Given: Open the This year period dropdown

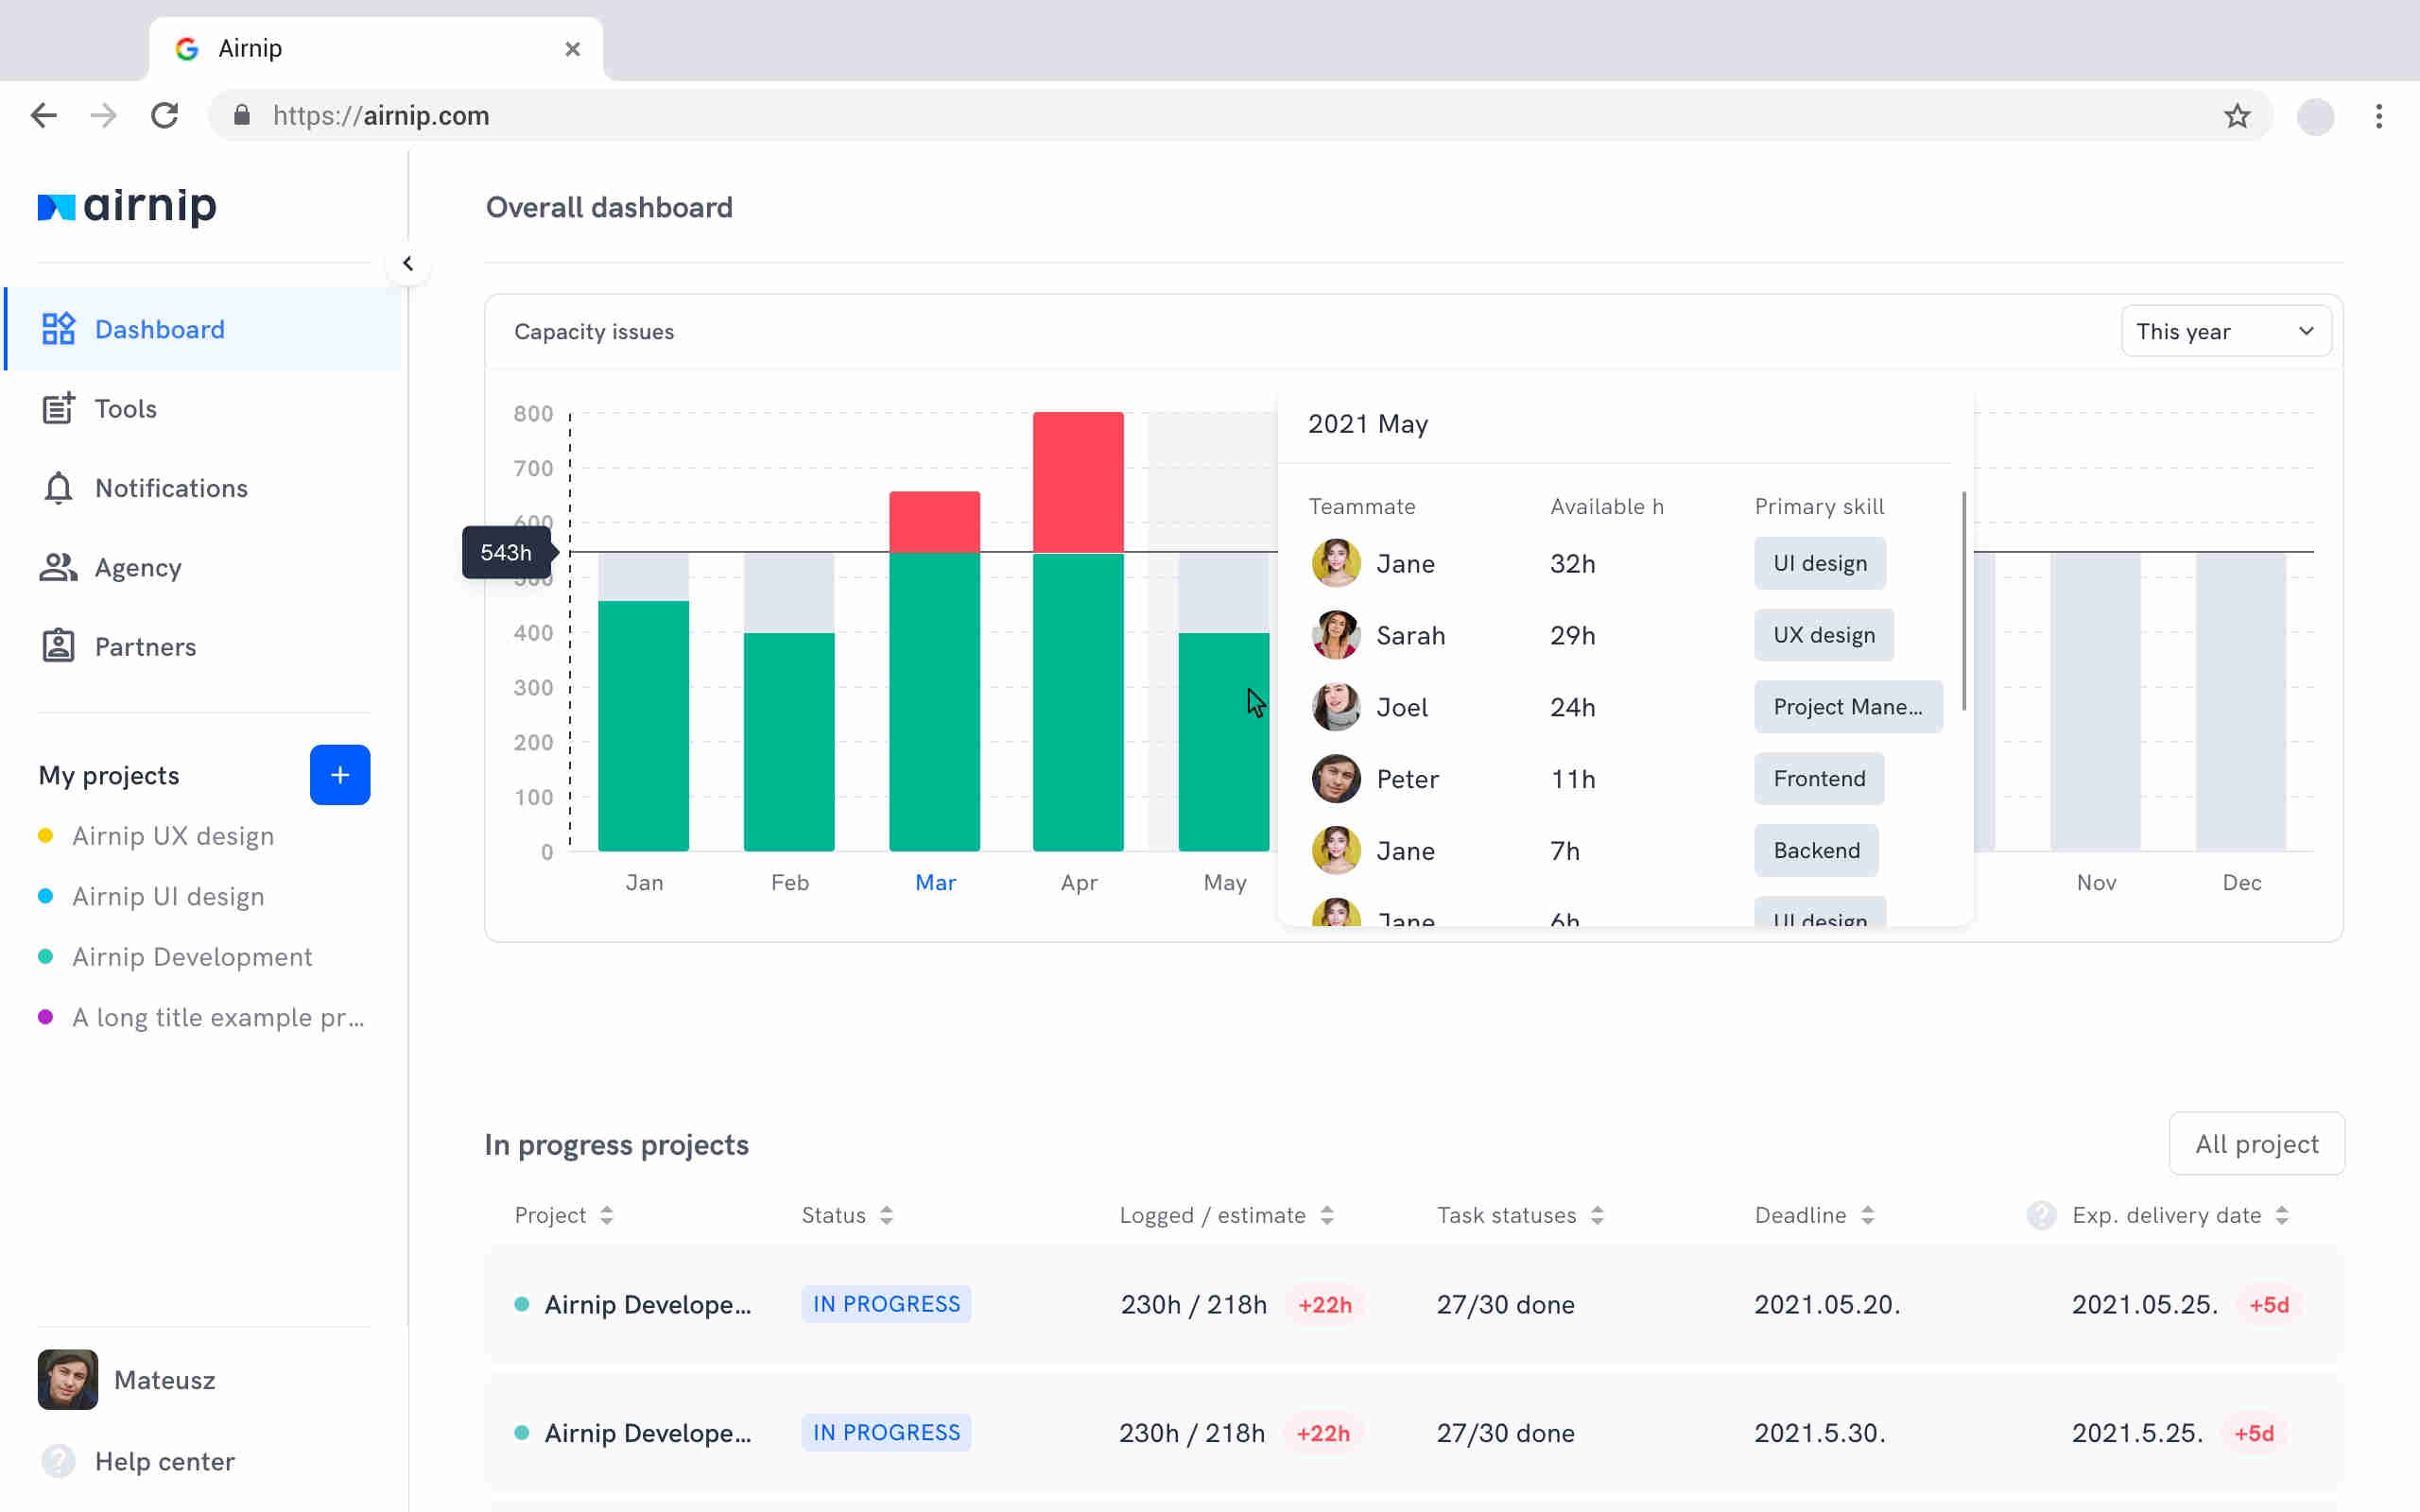Looking at the screenshot, I should [2226, 331].
